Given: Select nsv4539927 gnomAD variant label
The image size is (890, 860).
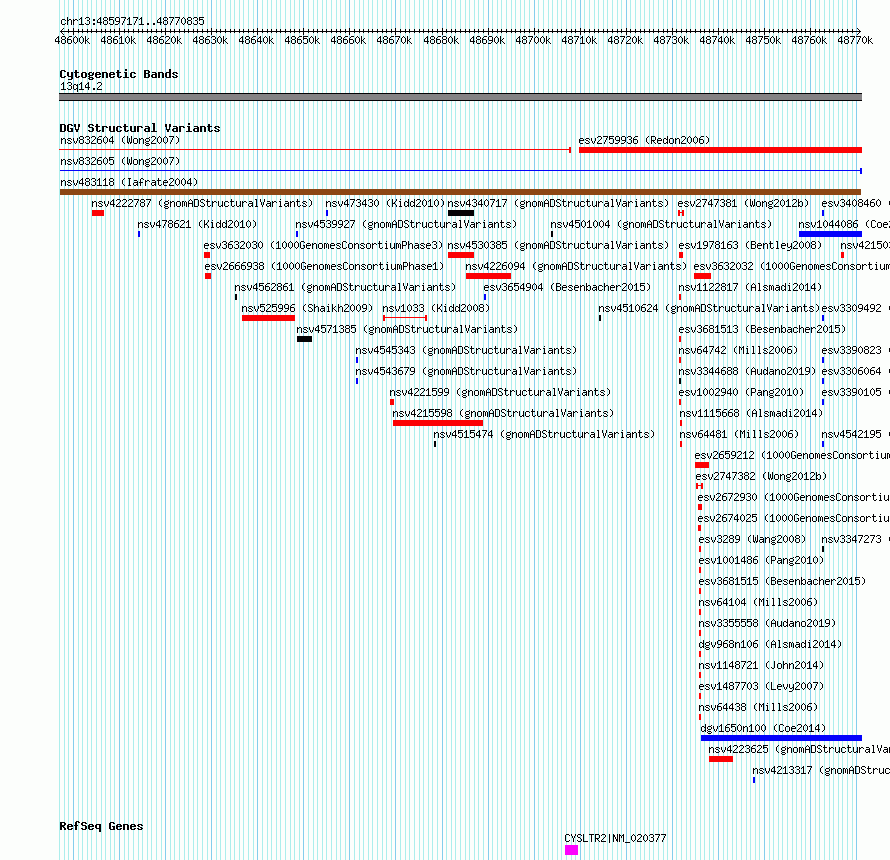Looking at the screenshot, I should [406, 224].
